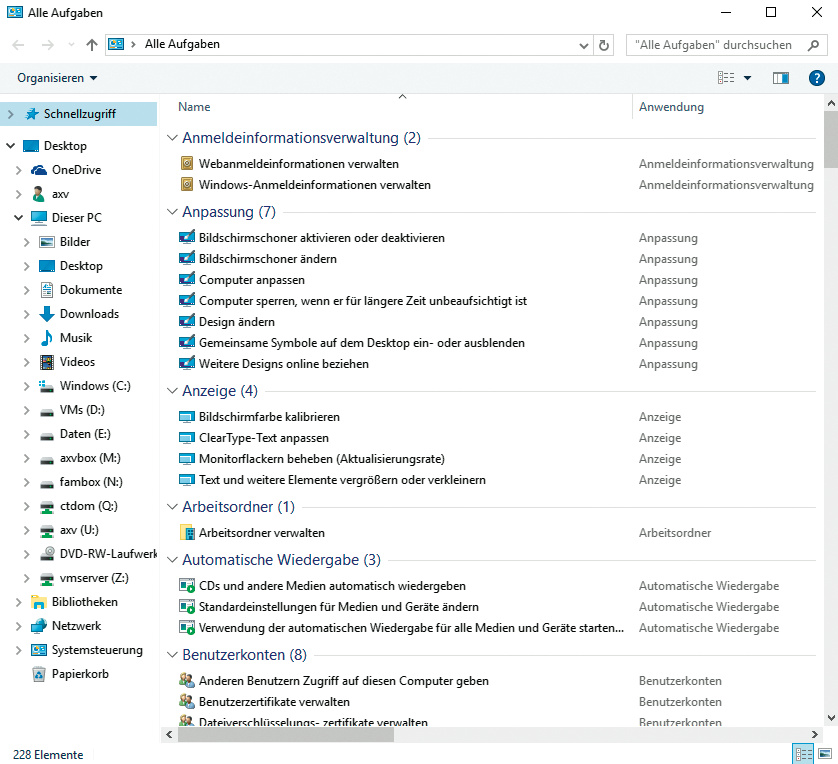Image resolution: width=838 pixels, height=764 pixels.
Task: Switch to details view in status bar
Action: tap(803, 754)
